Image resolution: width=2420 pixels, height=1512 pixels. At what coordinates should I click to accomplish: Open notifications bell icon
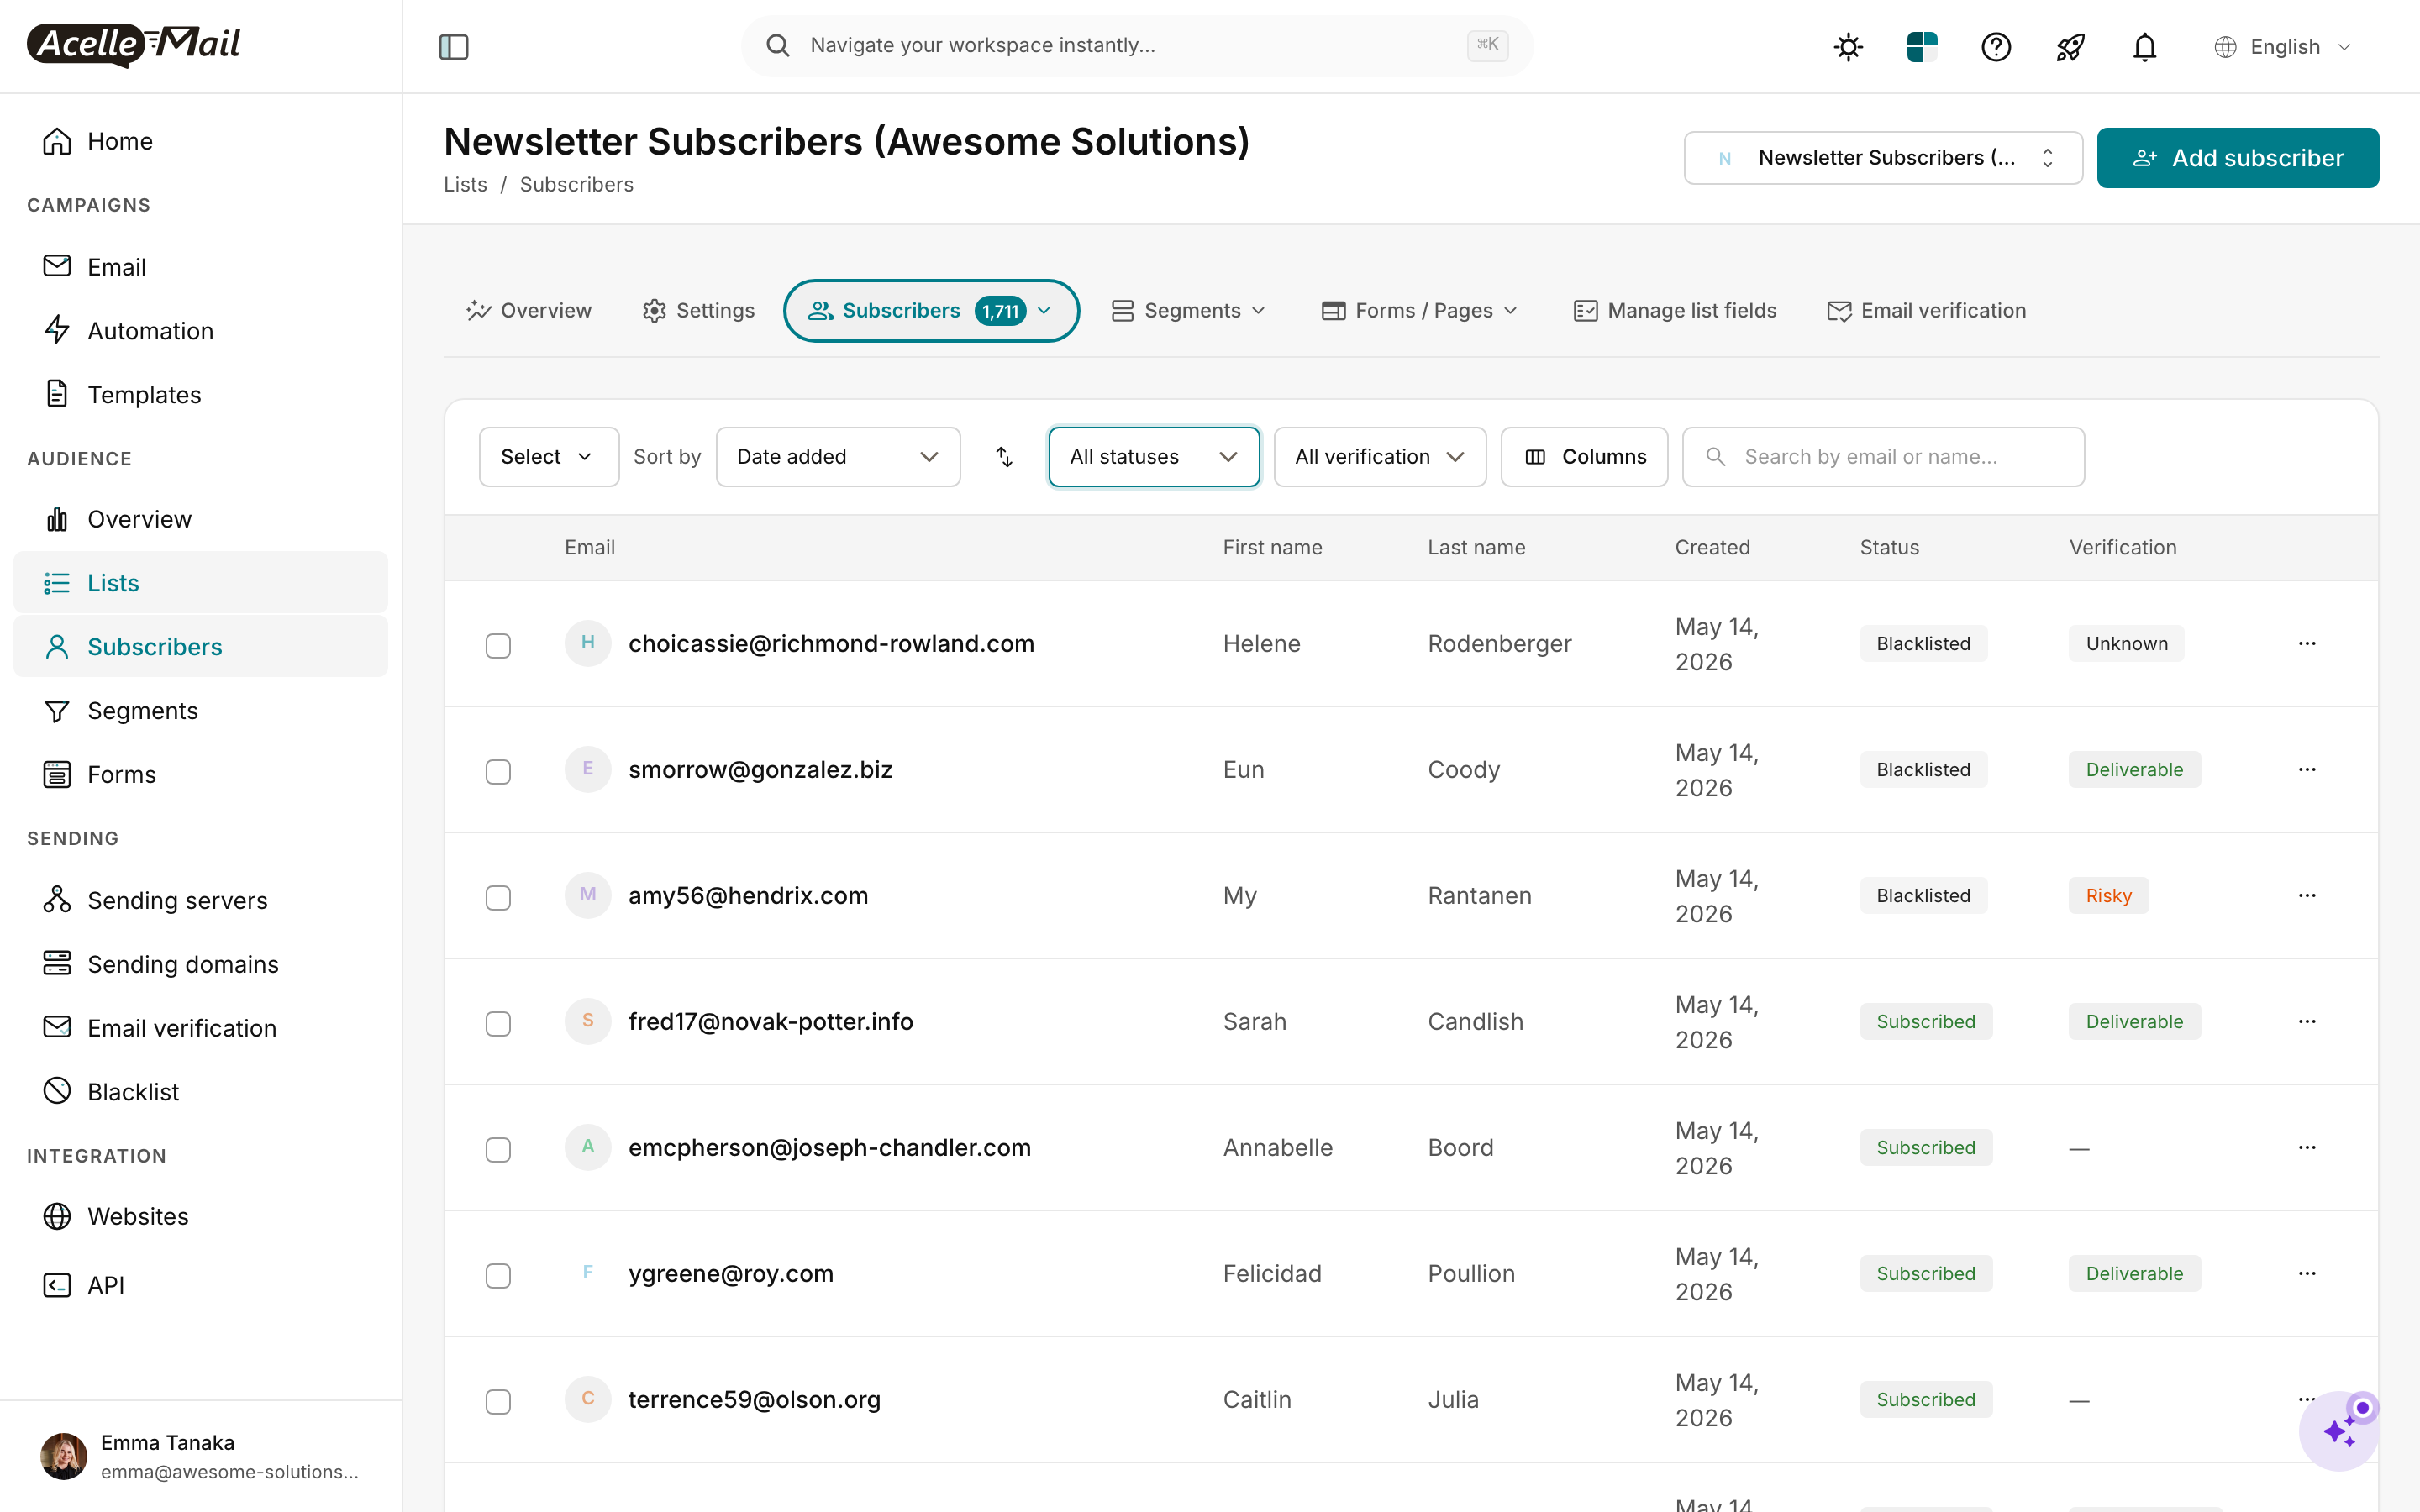point(2144,46)
